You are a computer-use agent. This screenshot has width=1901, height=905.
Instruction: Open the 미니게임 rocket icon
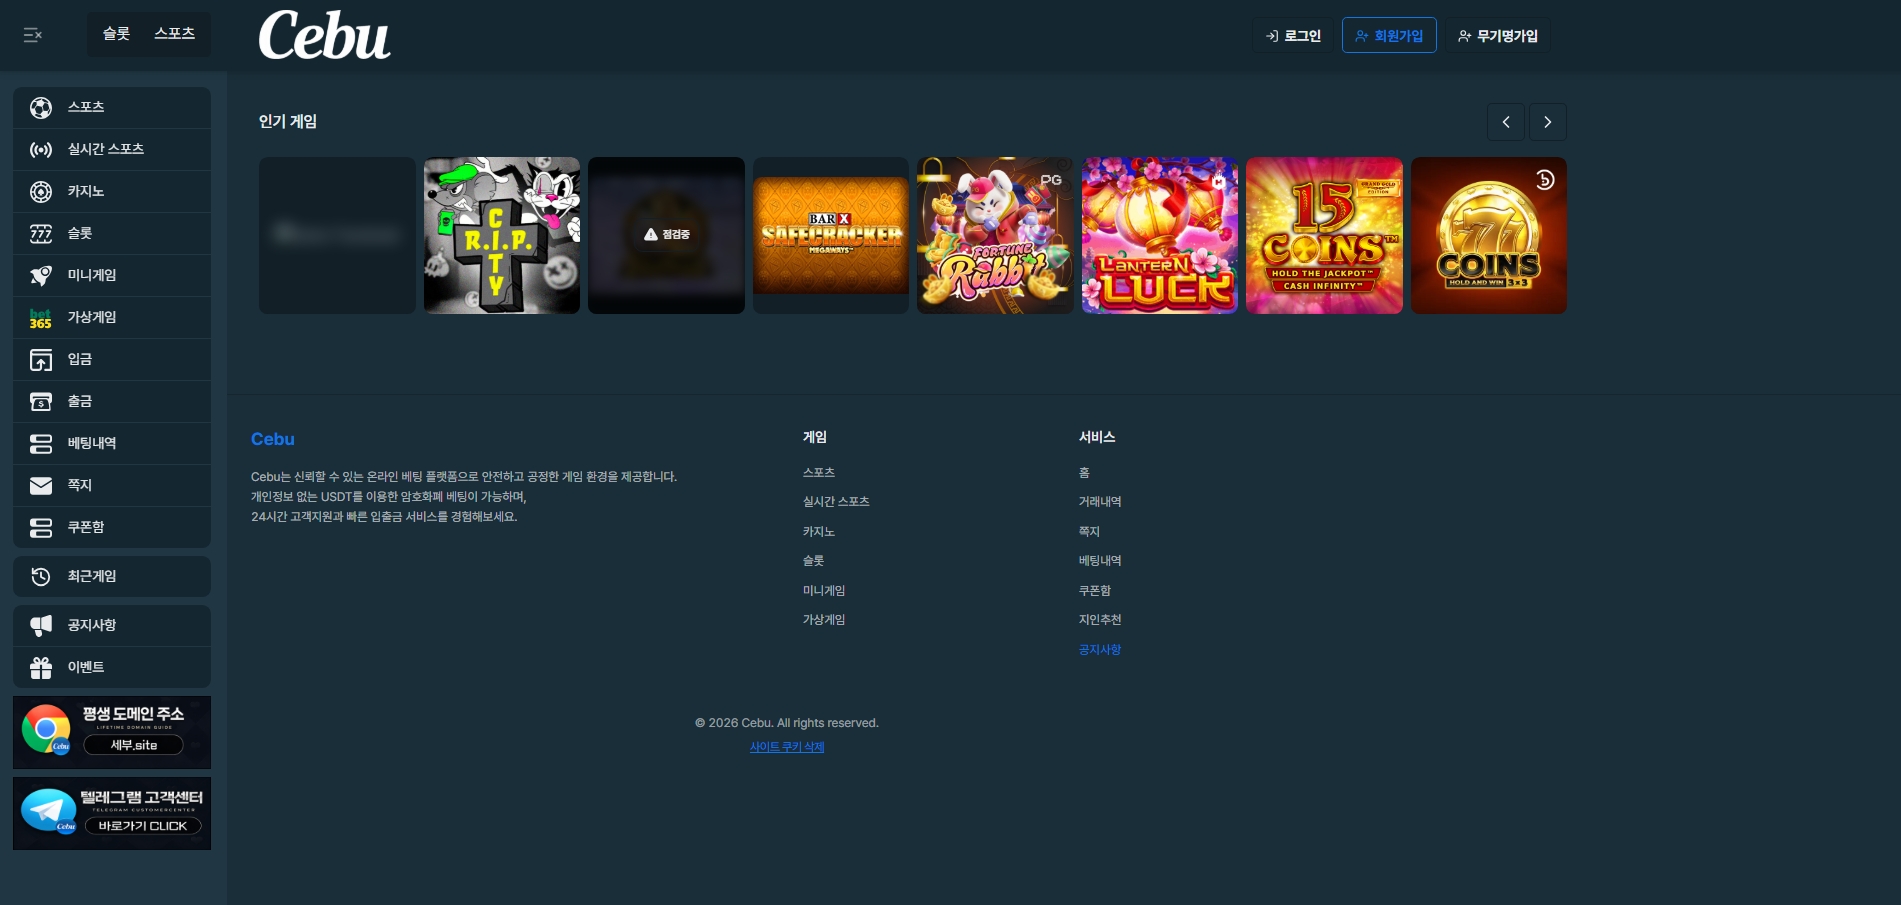click(x=41, y=275)
